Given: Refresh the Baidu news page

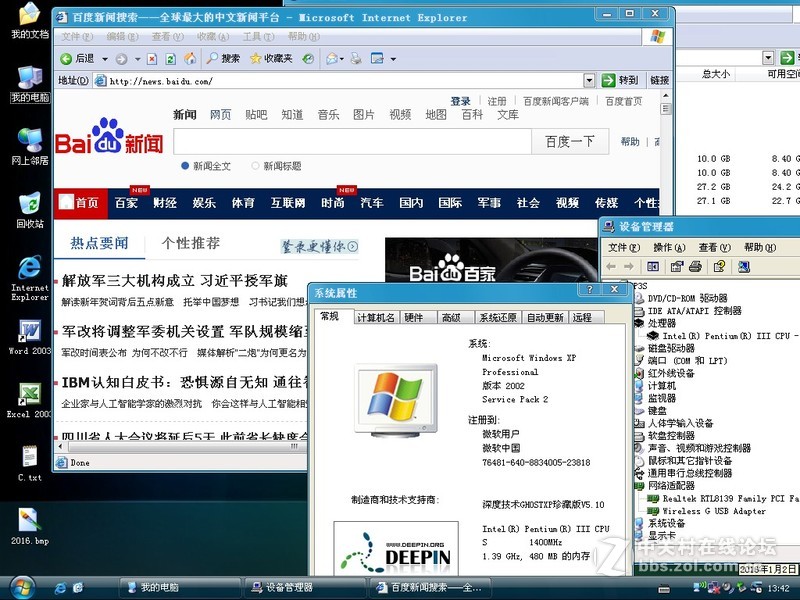Looking at the screenshot, I should click(171, 59).
